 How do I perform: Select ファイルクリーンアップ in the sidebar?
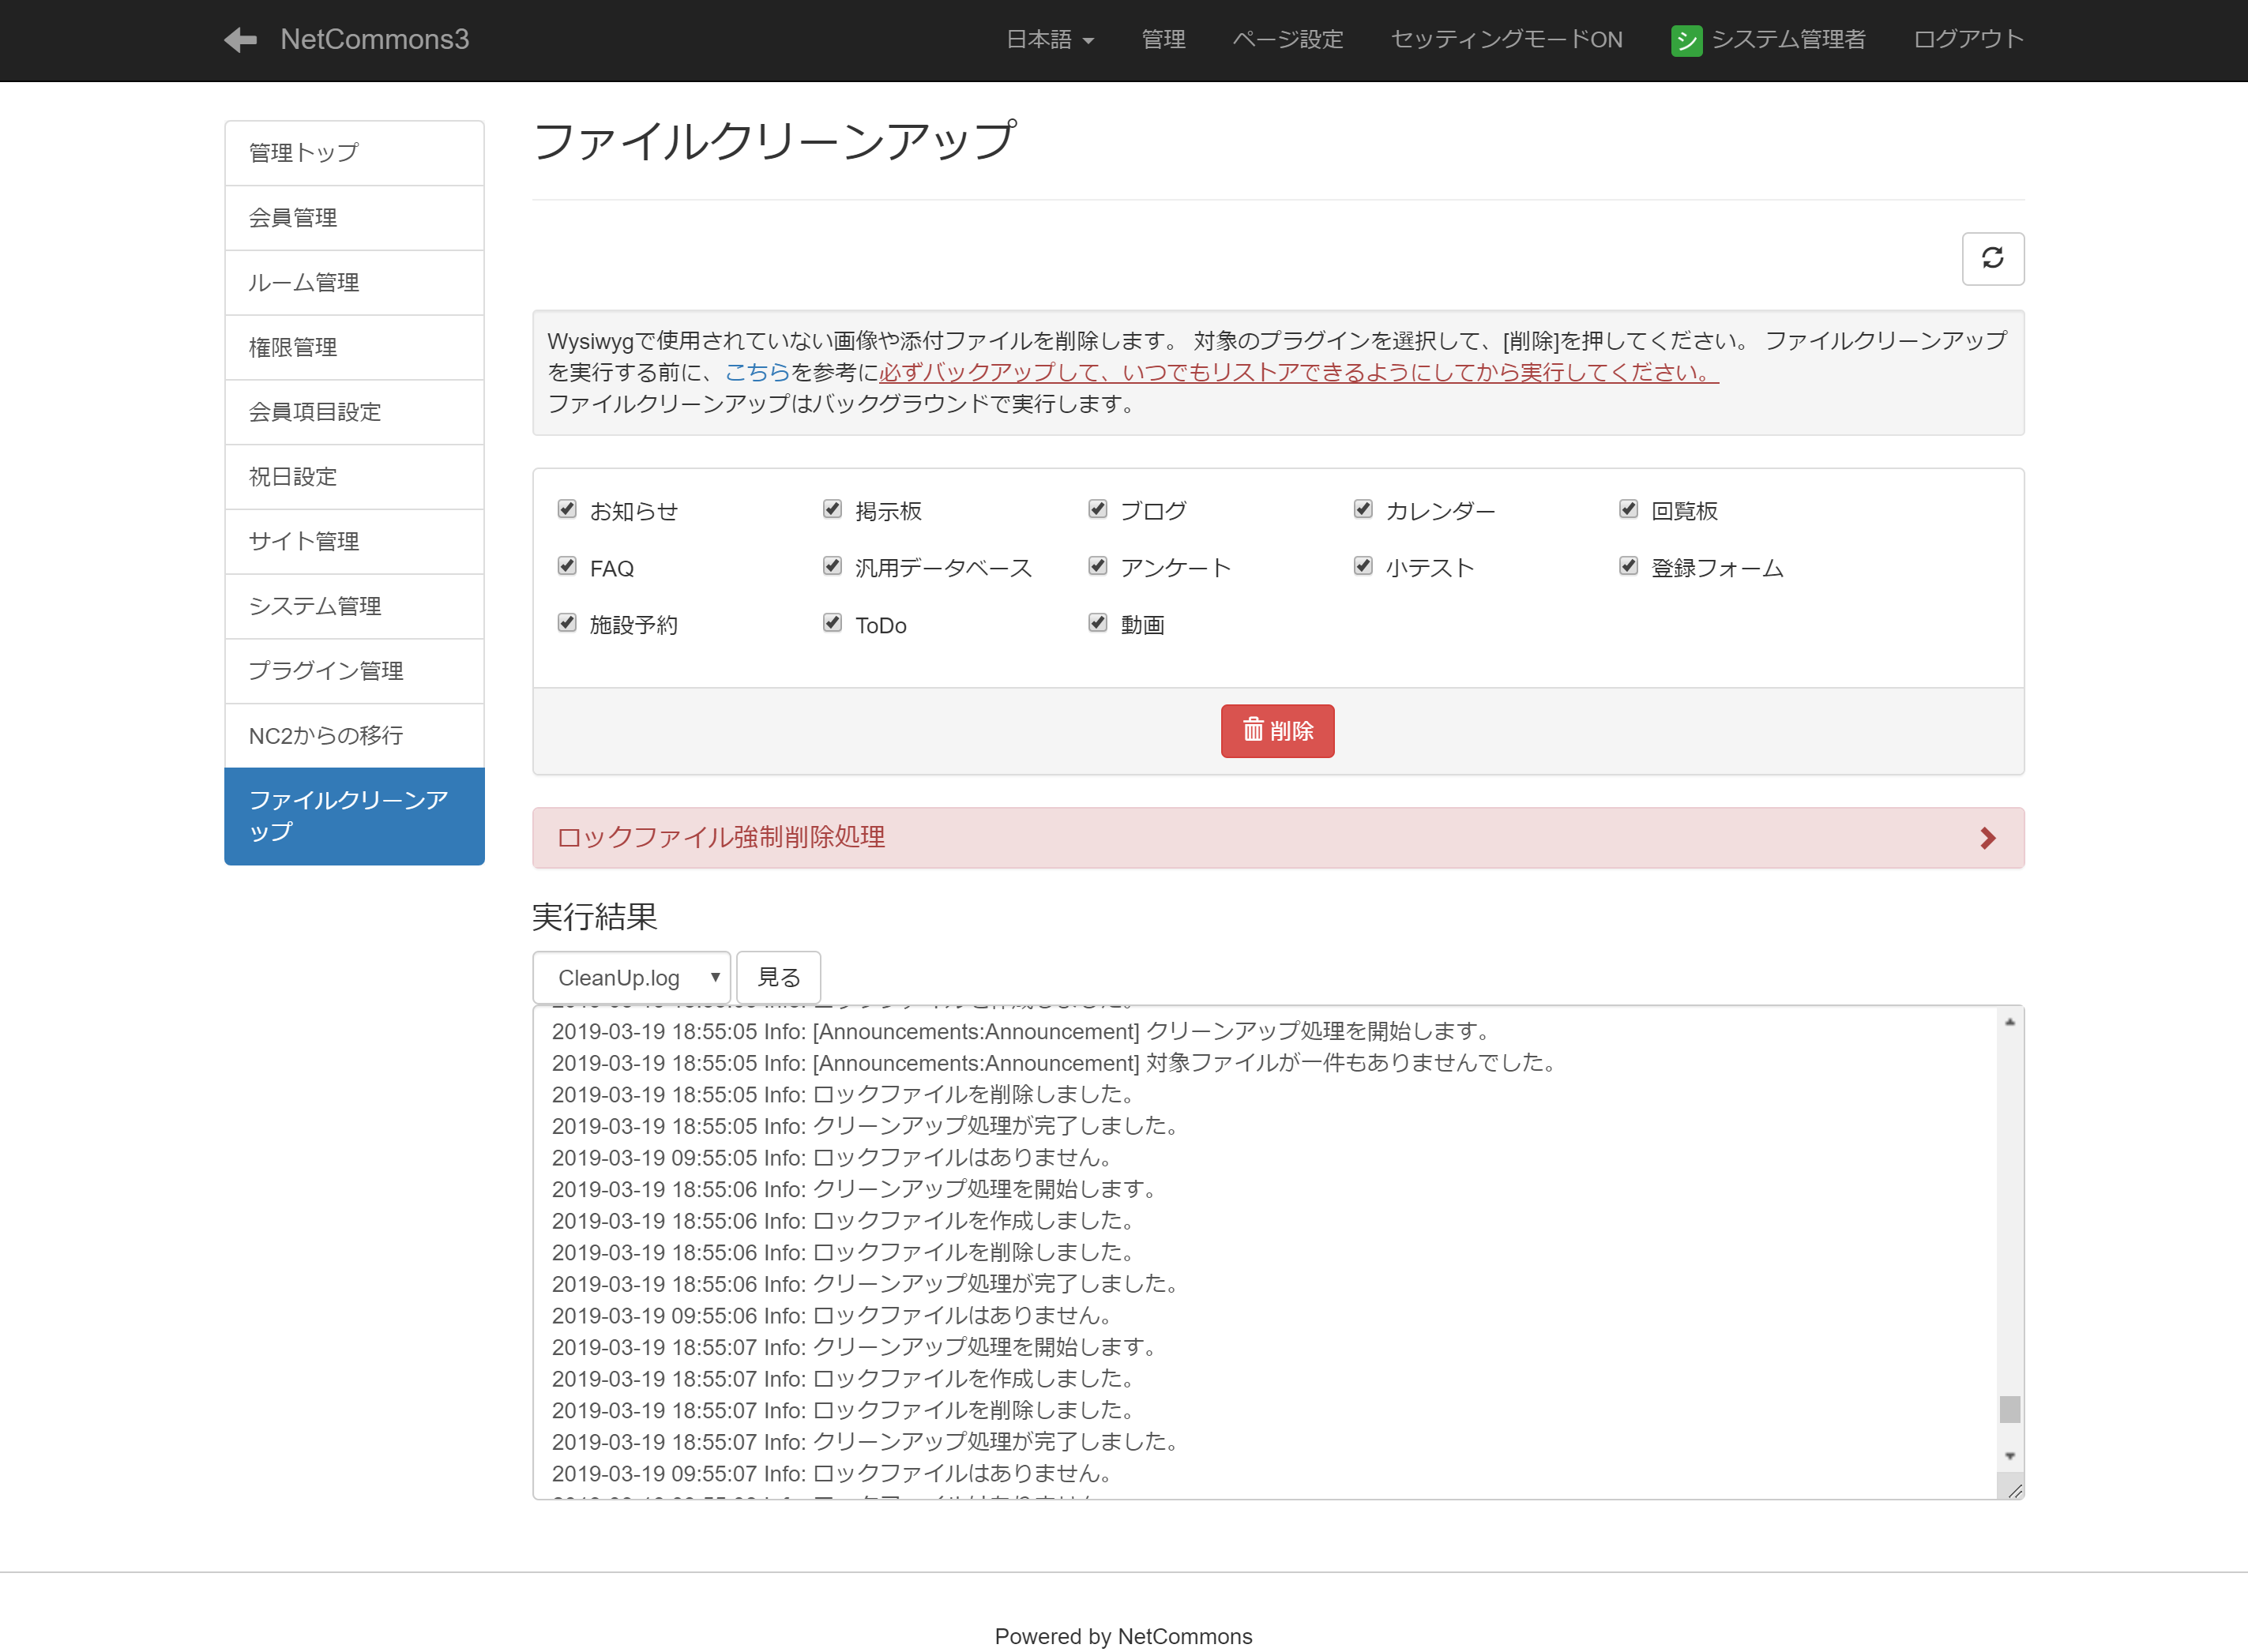pos(354,816)
